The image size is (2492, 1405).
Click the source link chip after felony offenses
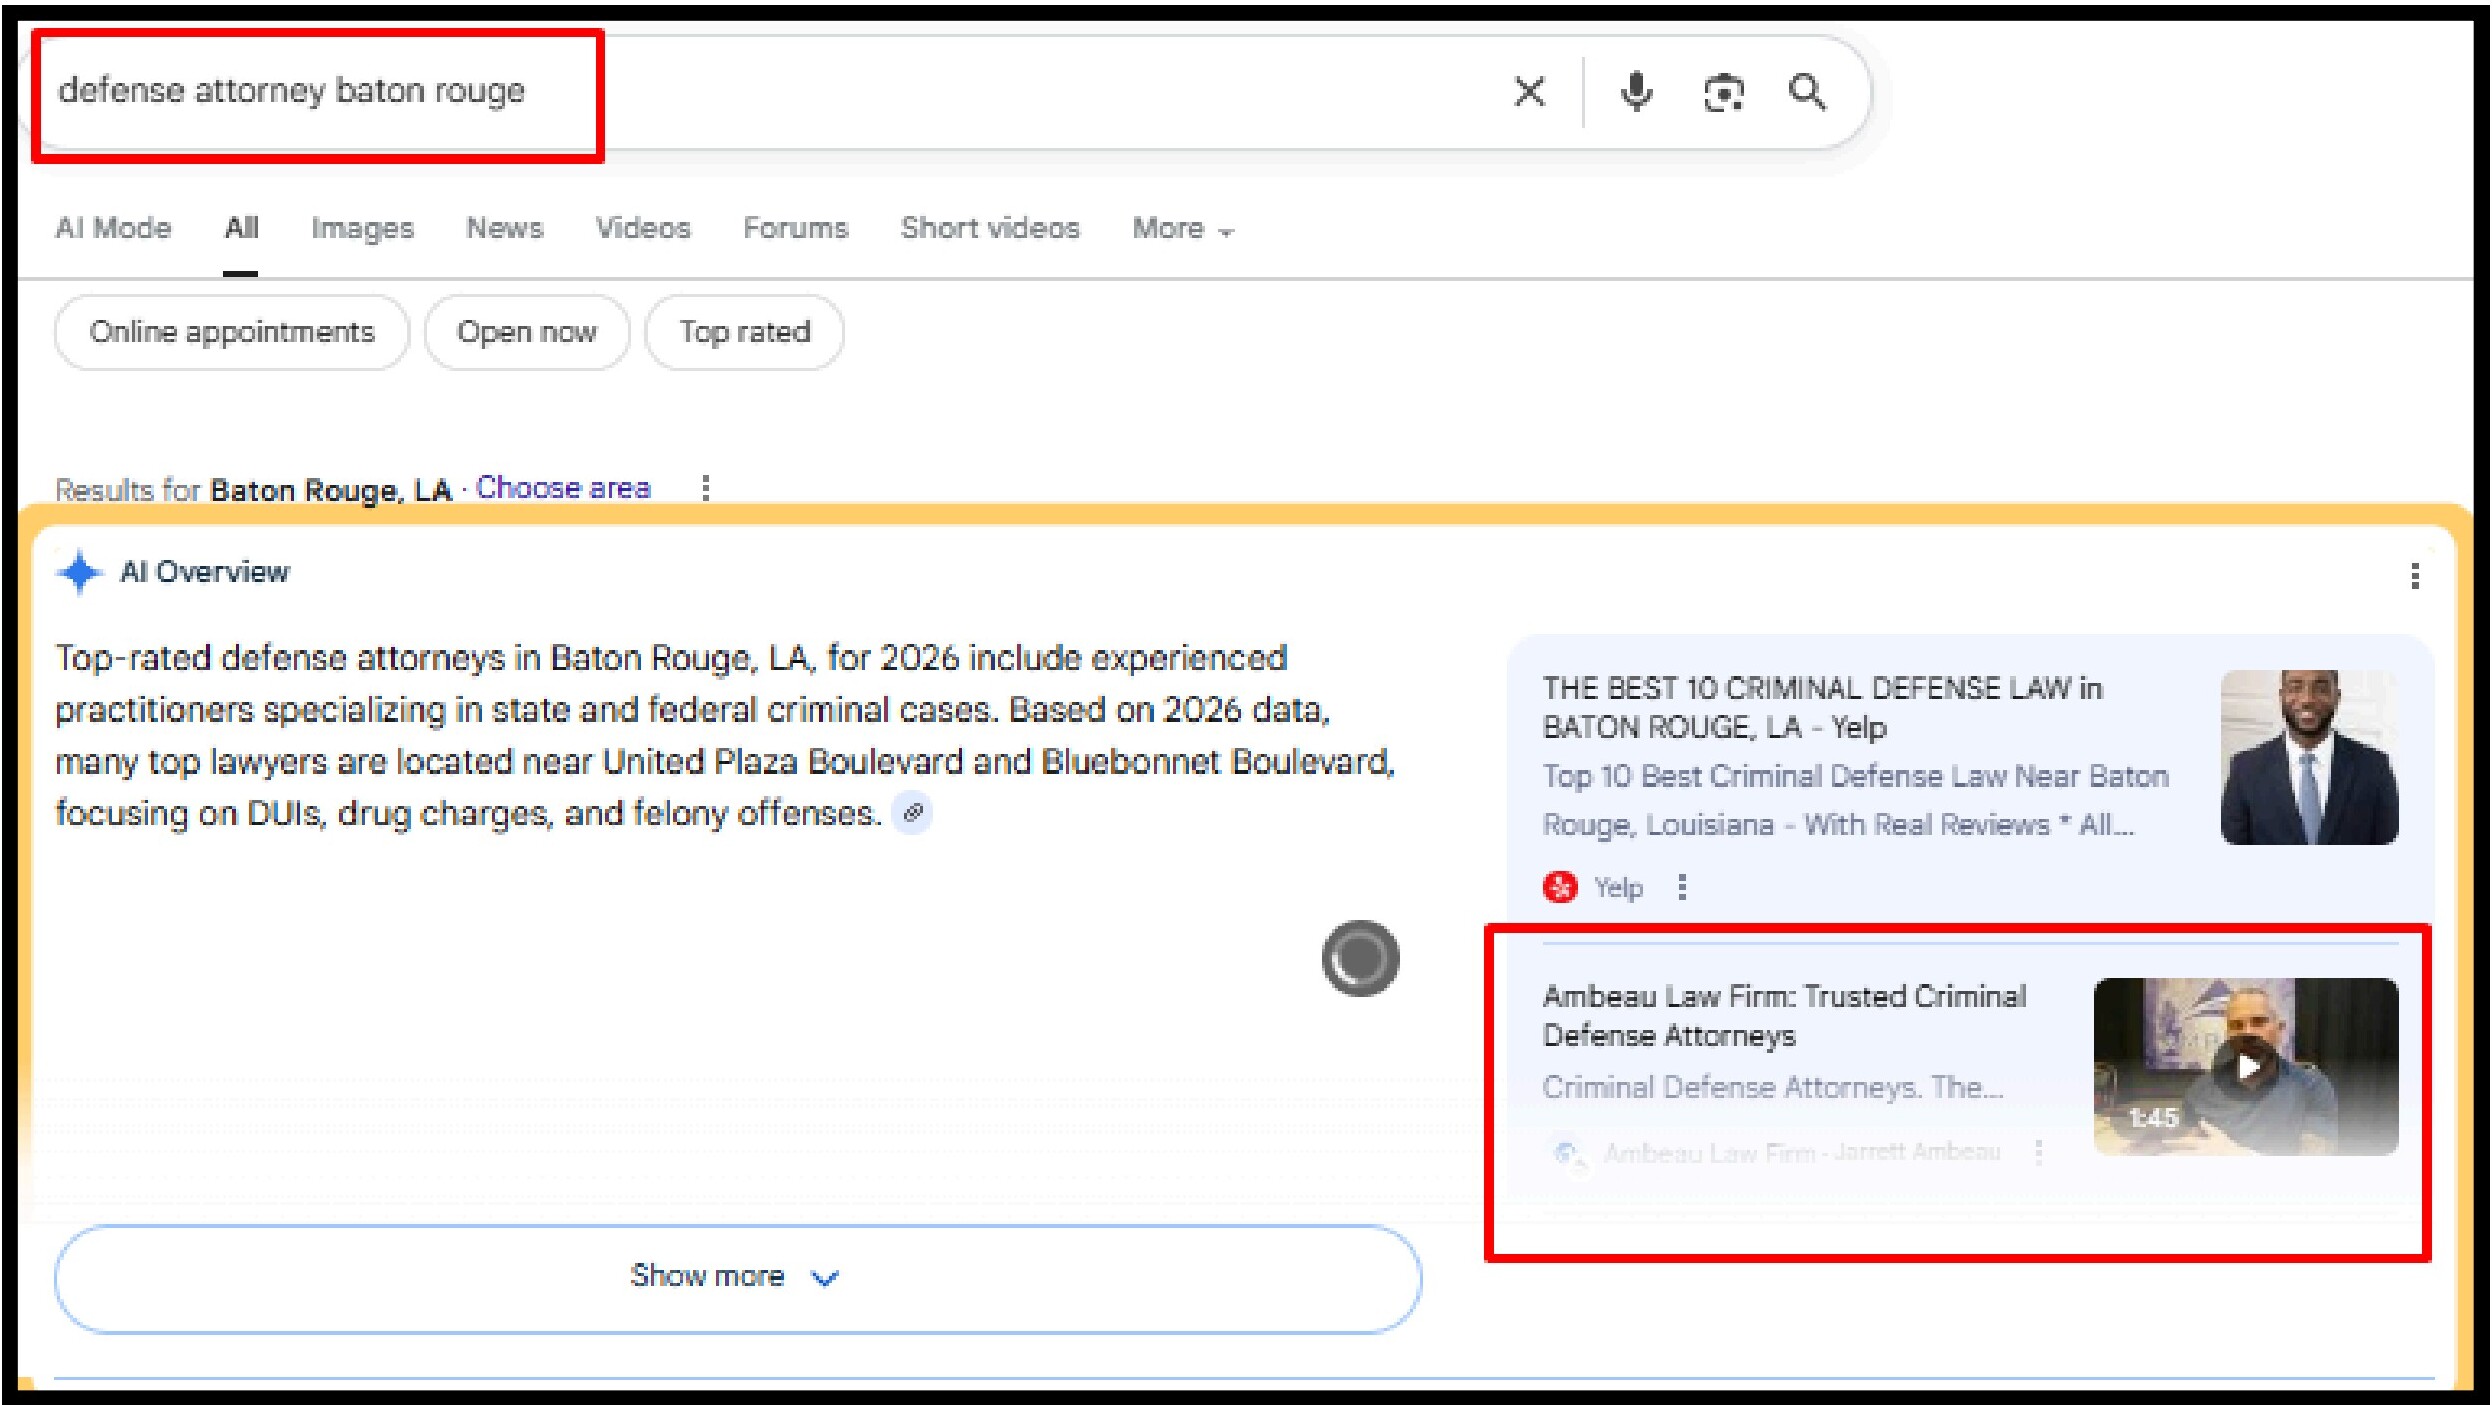point(913,813)
